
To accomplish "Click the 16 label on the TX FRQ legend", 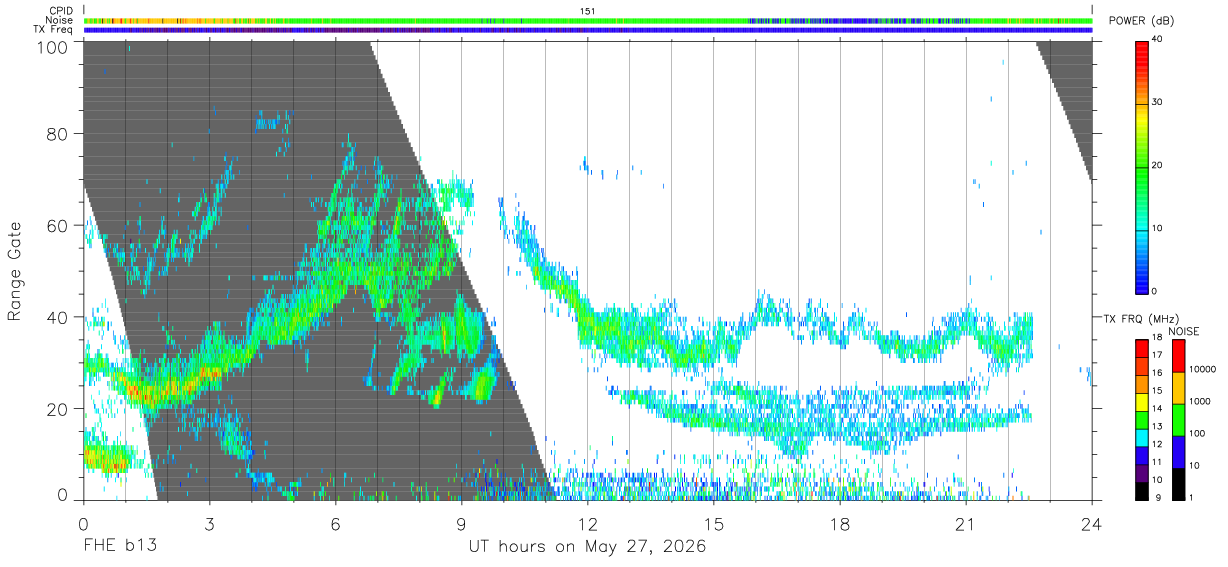I will click(x=1157, y=373).
